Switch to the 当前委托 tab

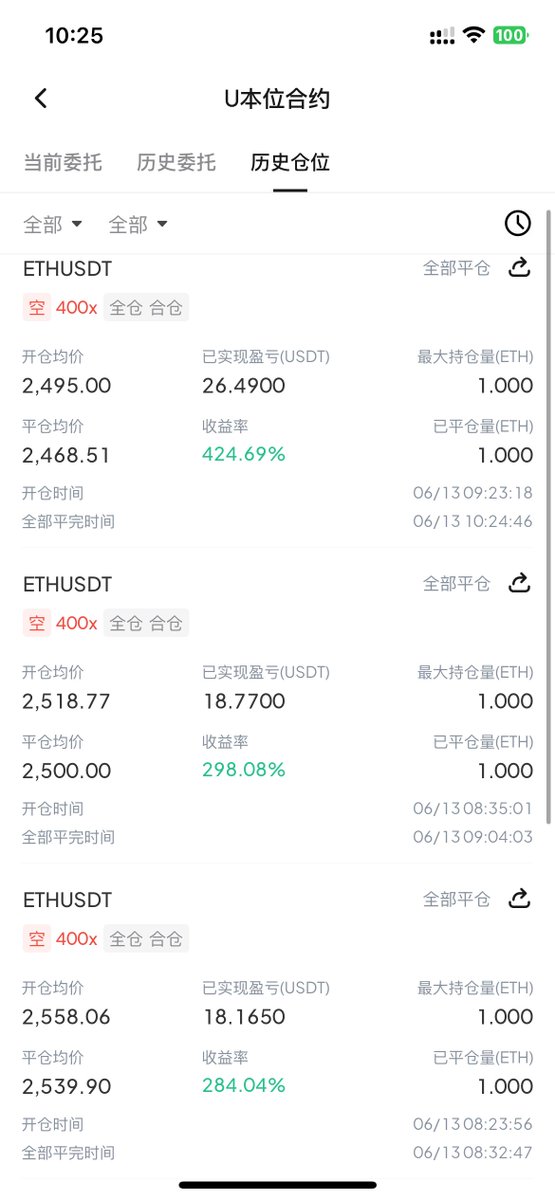pos(62,162)
